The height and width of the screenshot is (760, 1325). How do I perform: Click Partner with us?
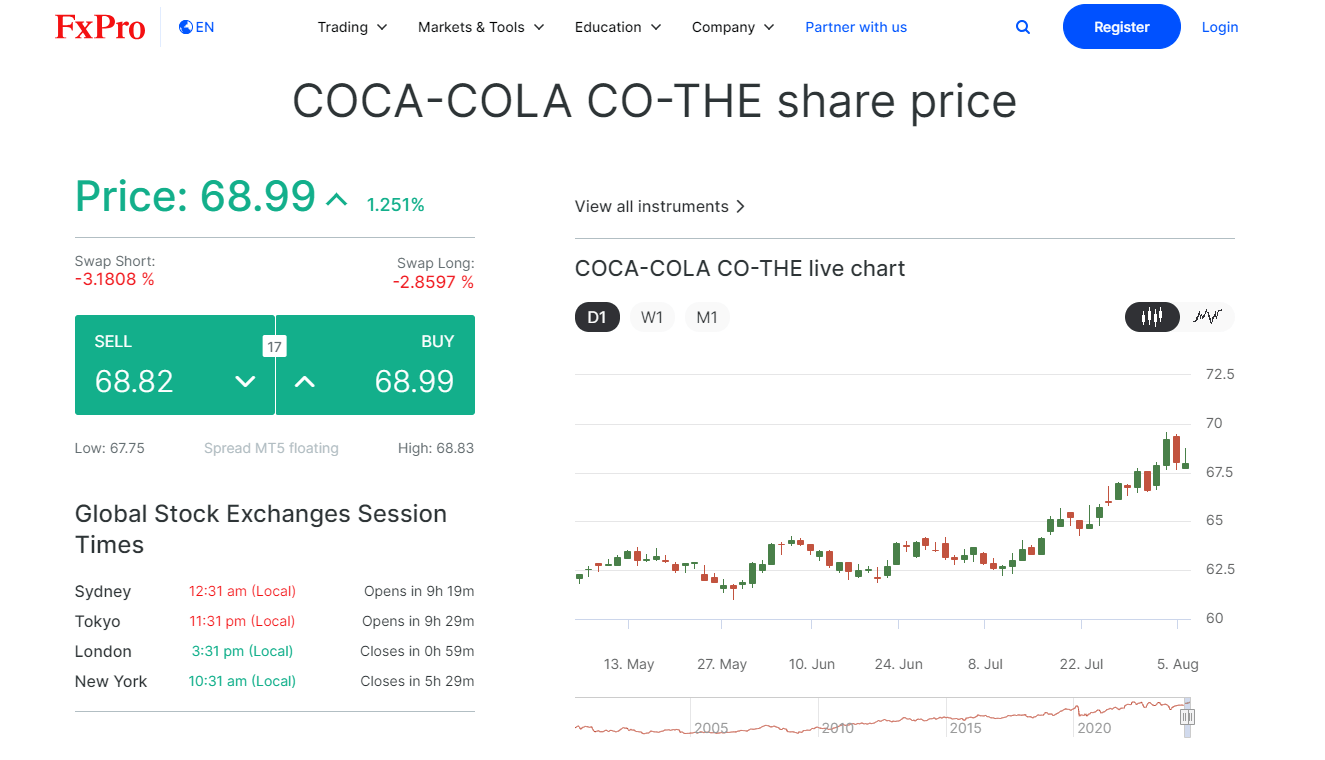click(856, 27)
